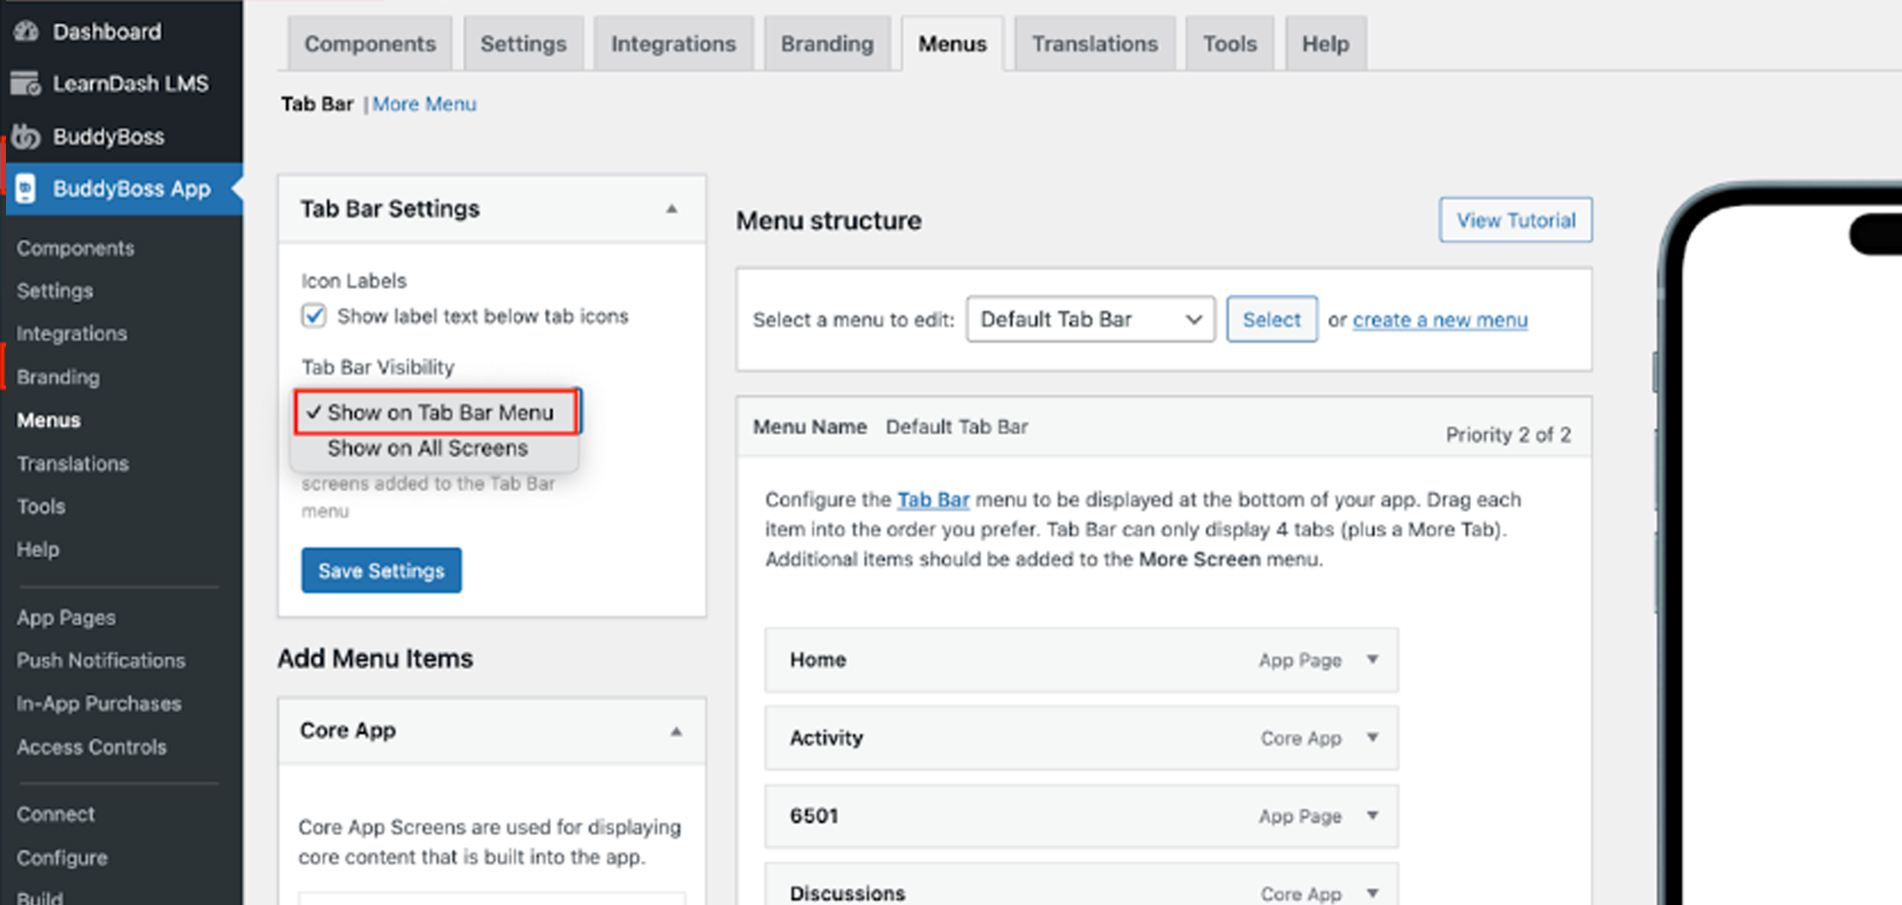Viewport: 1902px width, 905px height.
Task: Open Configure in sidebar
Action: (62, 858)
